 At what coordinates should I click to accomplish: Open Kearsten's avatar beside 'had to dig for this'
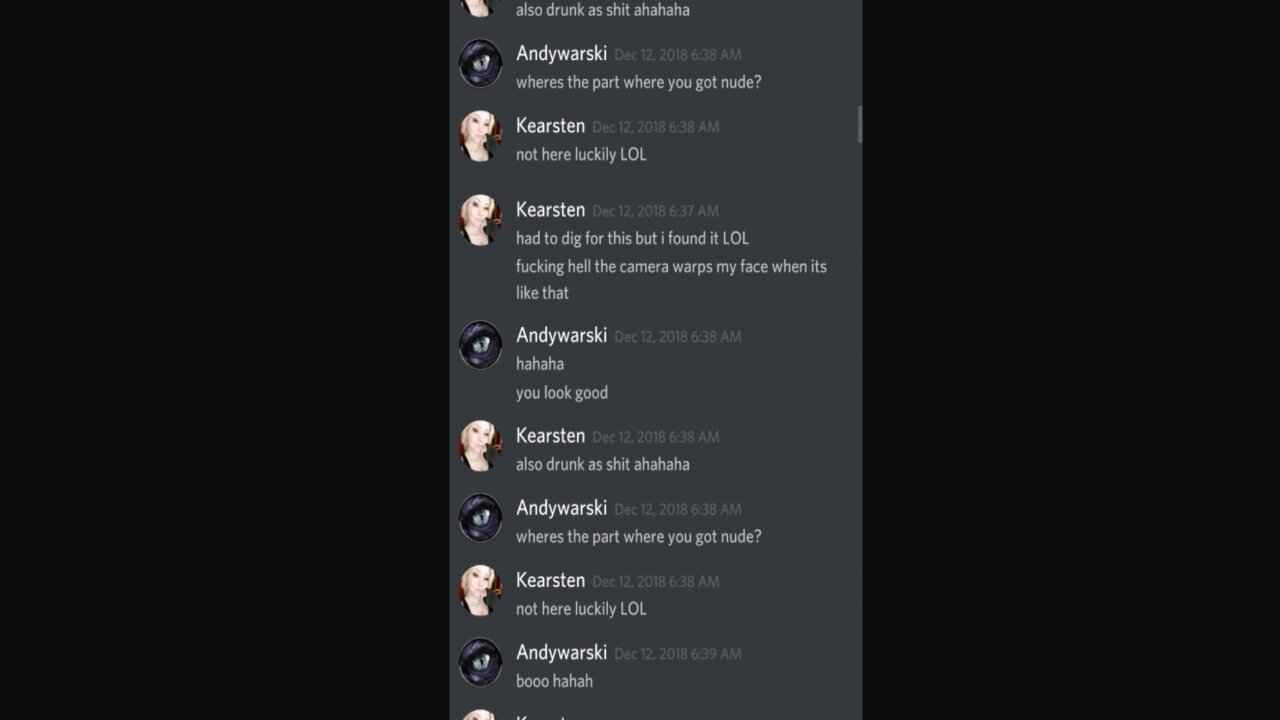pyautogui.click(x=480, y=220)
